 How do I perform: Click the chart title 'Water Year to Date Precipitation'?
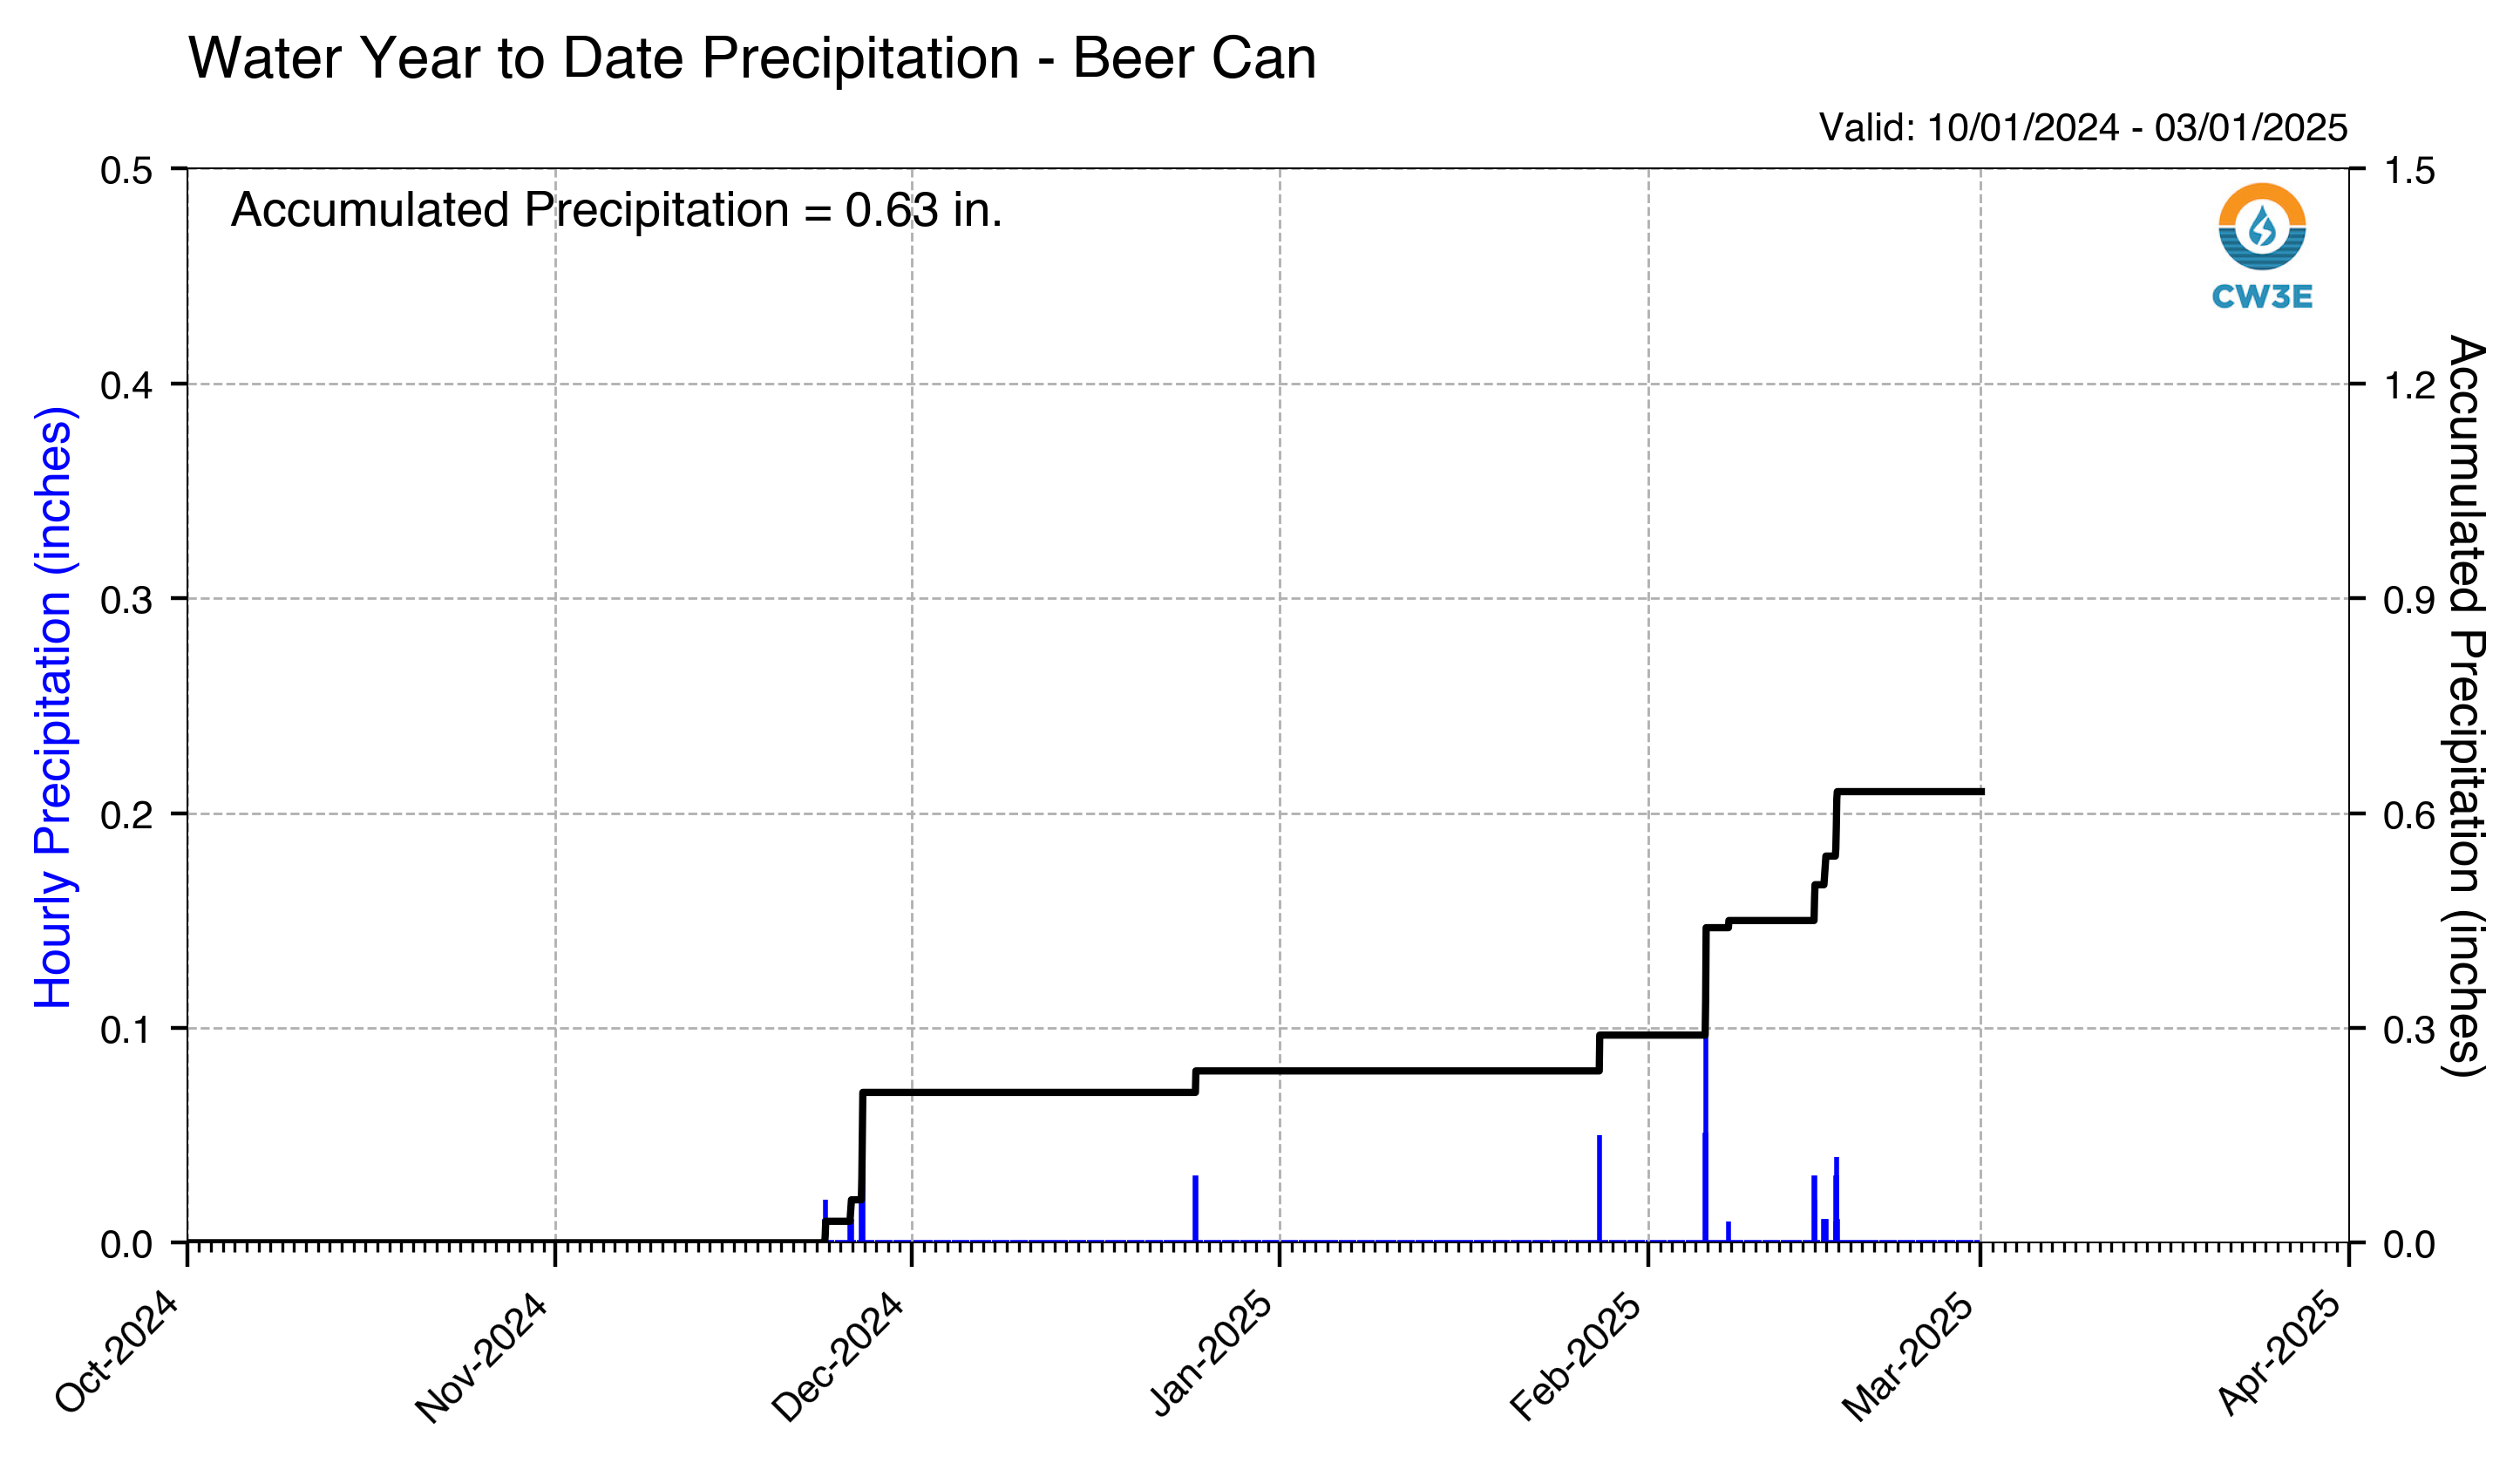[x=604, y=58]
